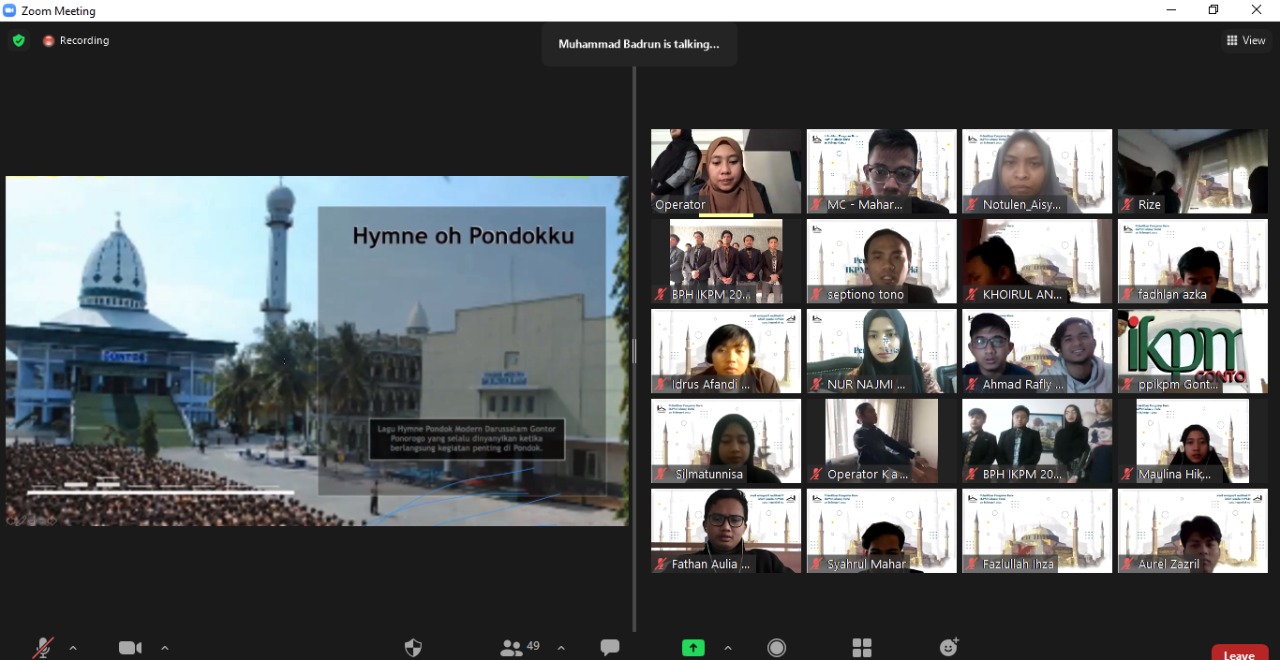The image size is (1280, 660).
Task: Open audio options arrow beside microphone
Action: tap(73, 648)
